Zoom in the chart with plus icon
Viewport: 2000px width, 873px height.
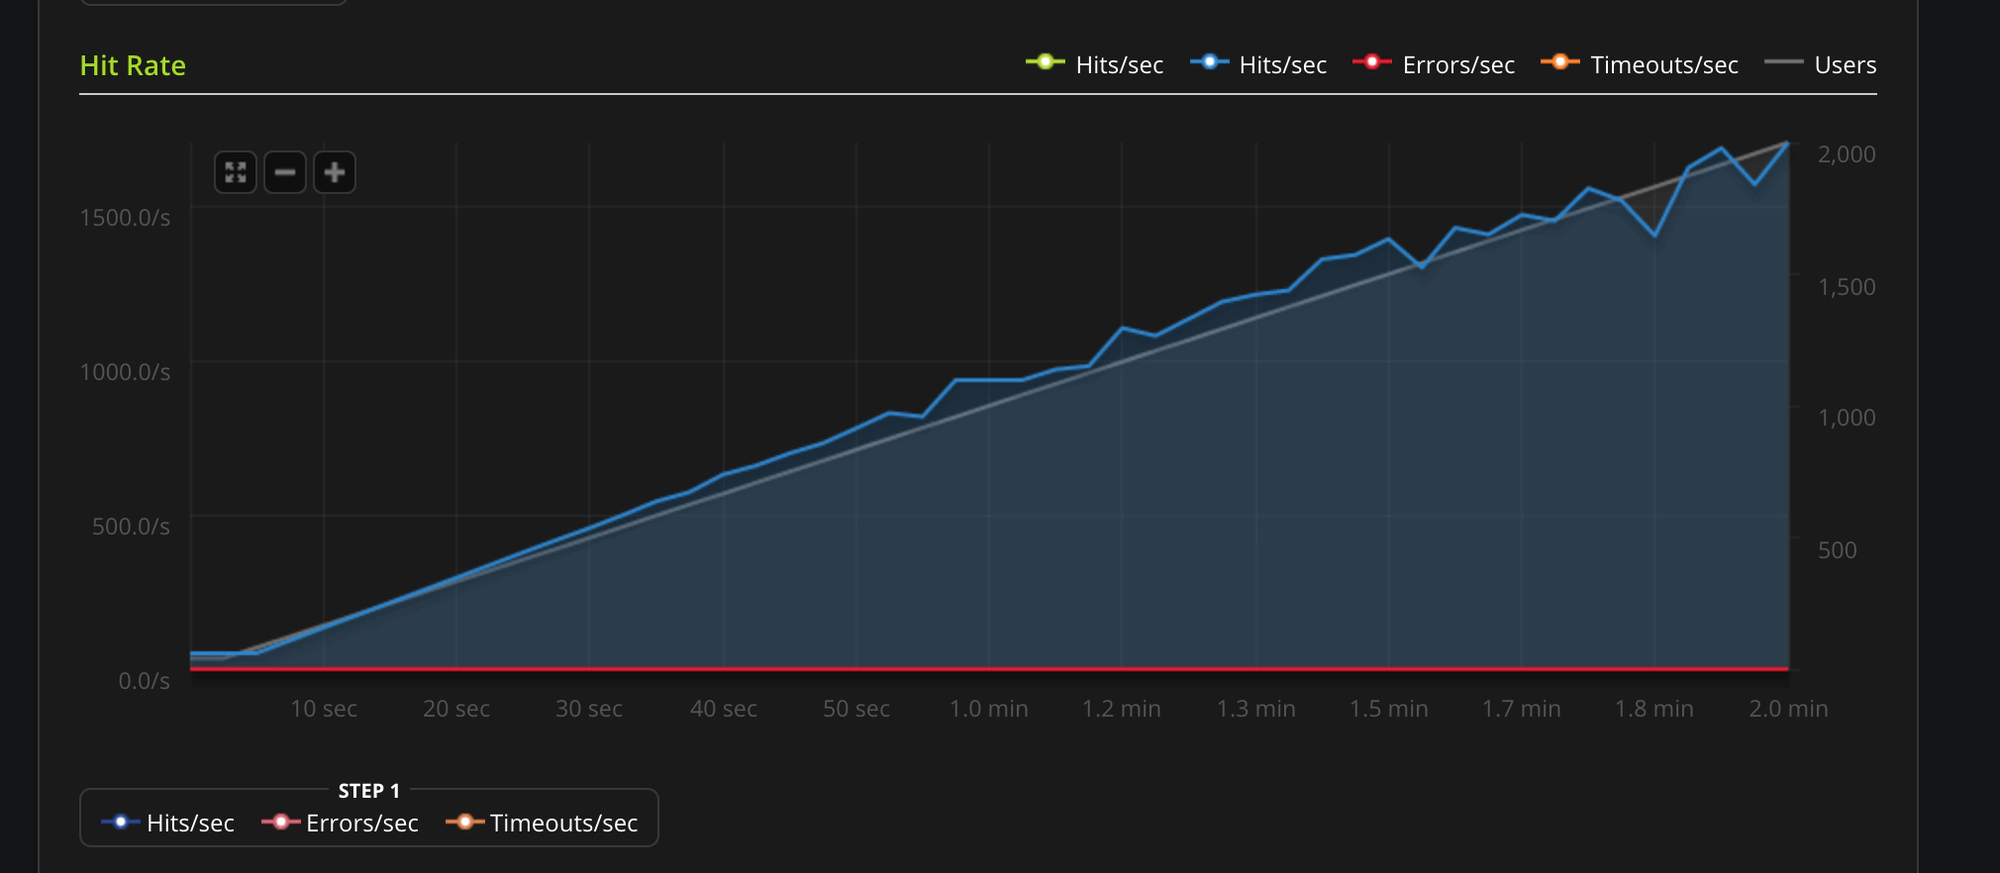click(x=335, y=173)
